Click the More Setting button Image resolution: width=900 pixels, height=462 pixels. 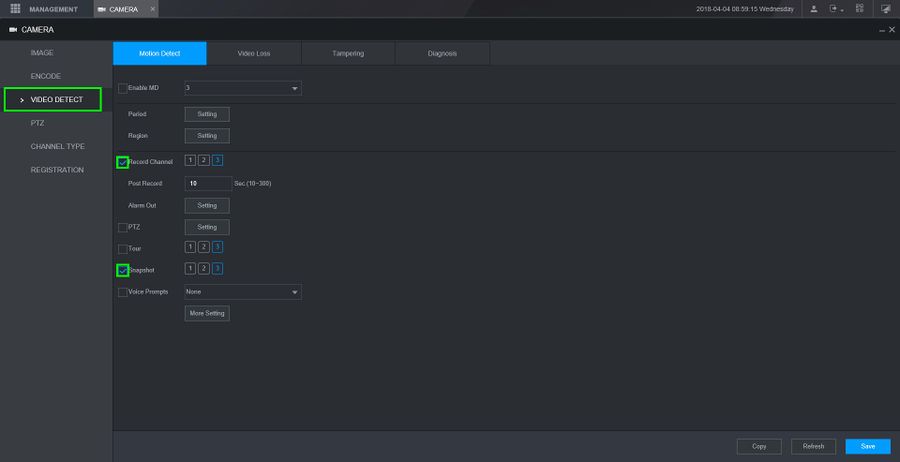207,313
